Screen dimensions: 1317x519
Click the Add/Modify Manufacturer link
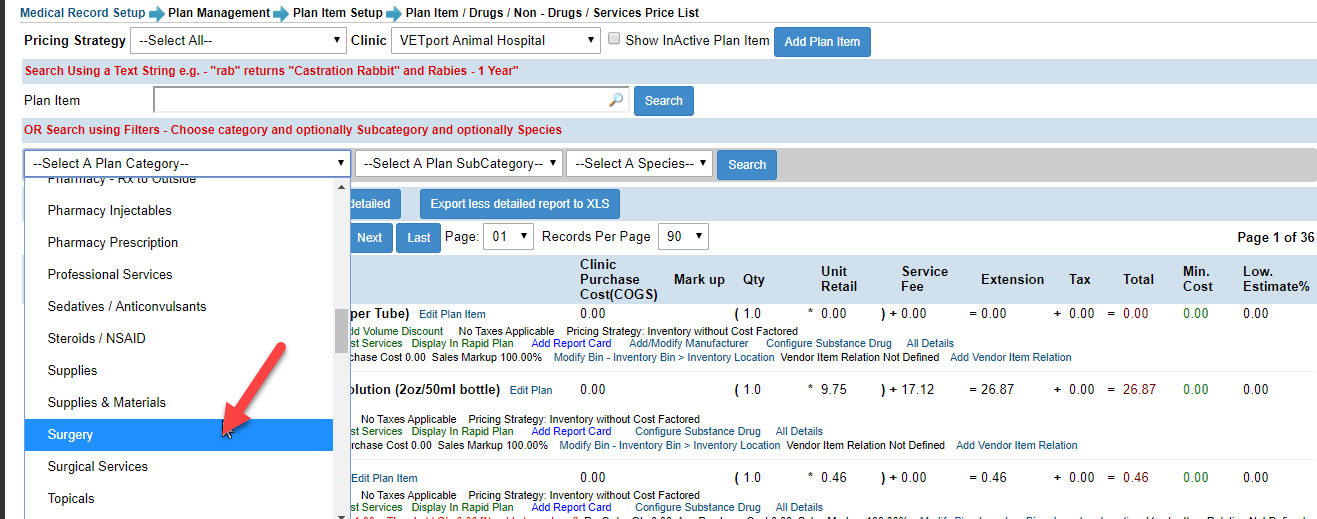tap(689, 343)
